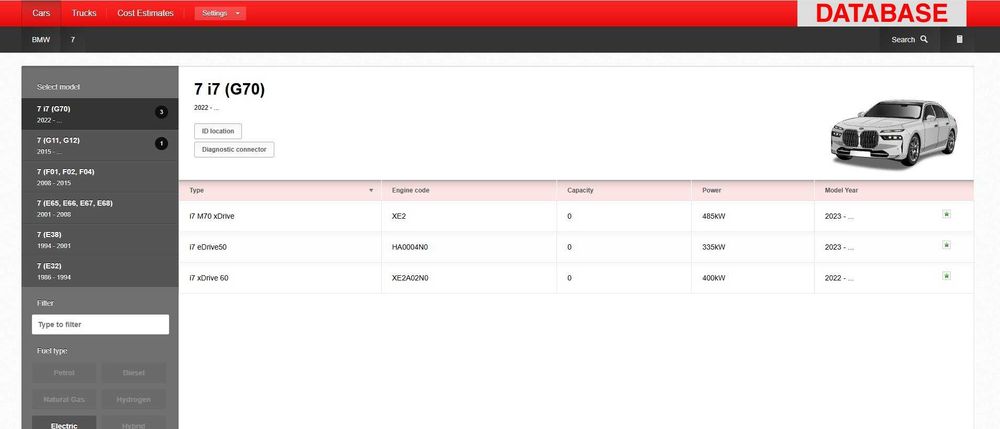Screen dimensions: 1000x429
Task: Toggle the Petrol fuel type filter
Action: [x=64, y=373]
